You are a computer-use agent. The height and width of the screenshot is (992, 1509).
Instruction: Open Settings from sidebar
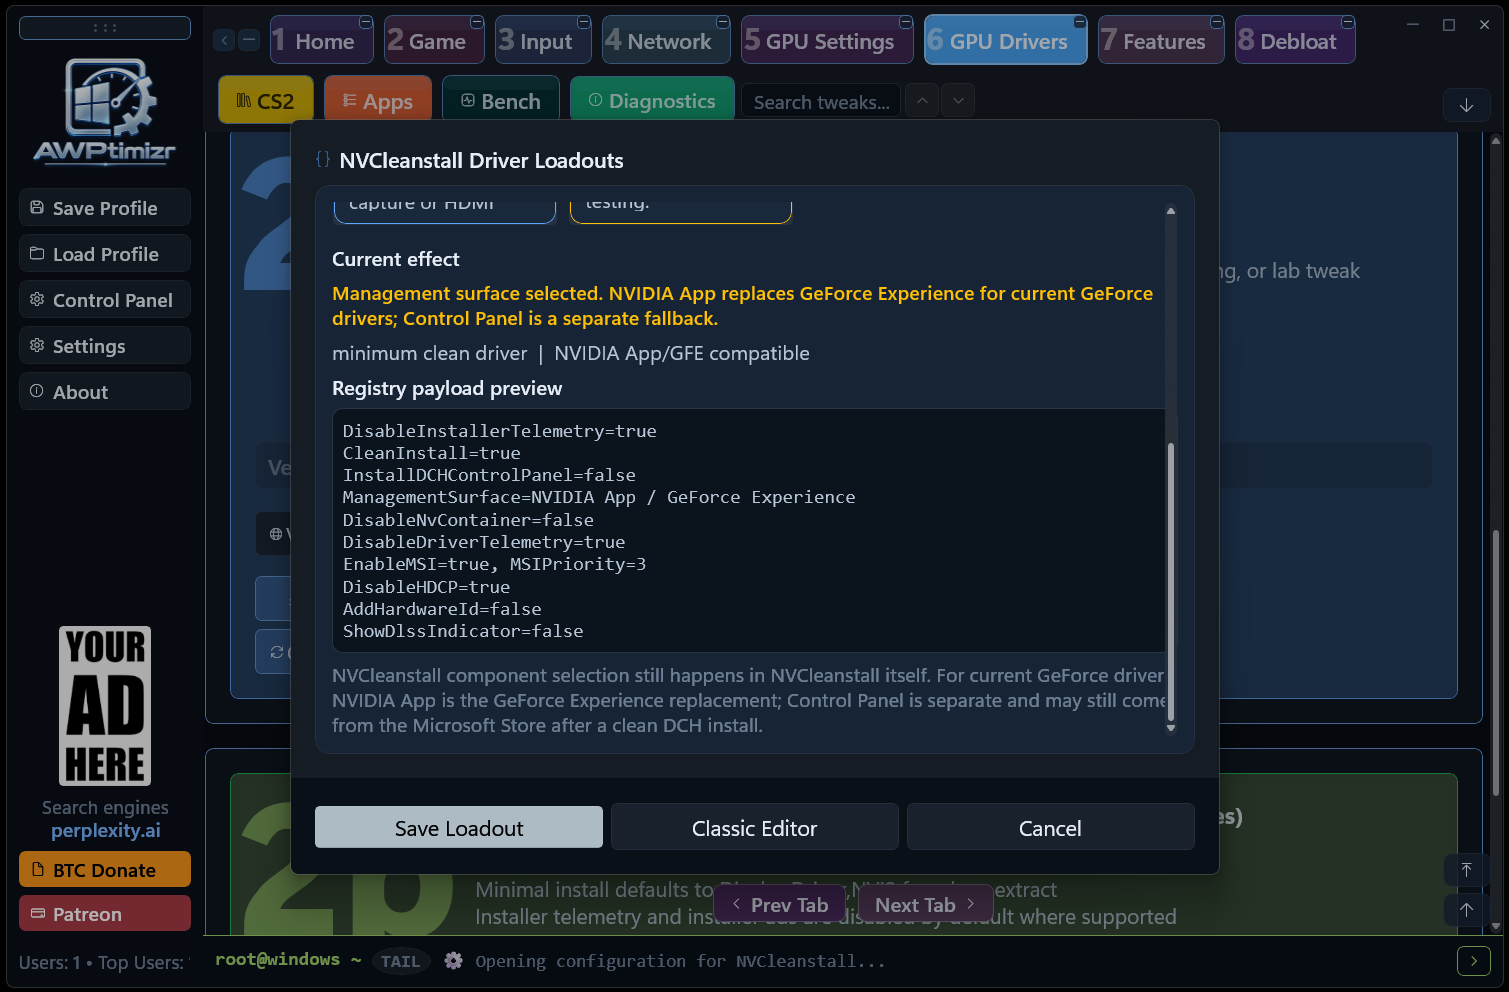[105, 346]
